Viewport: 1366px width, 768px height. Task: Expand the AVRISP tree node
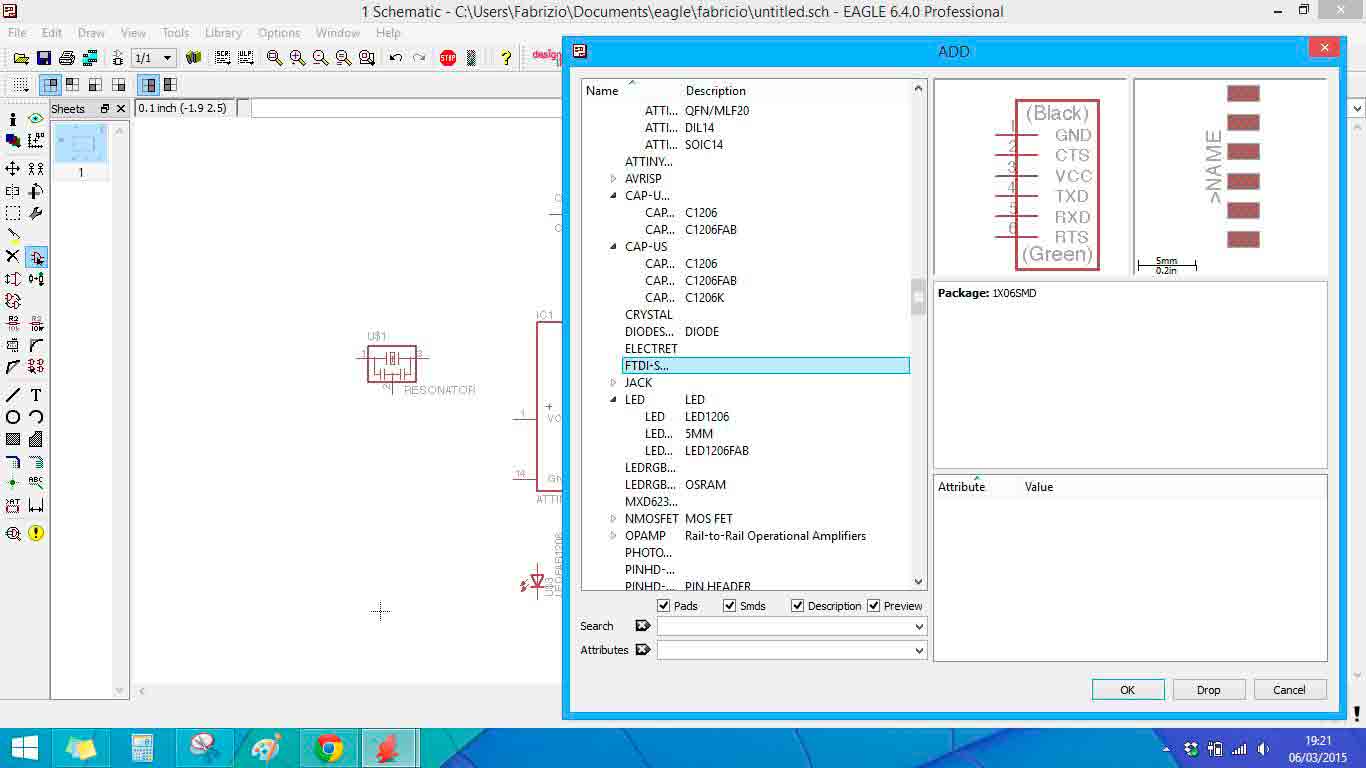(x=614, y=179)
